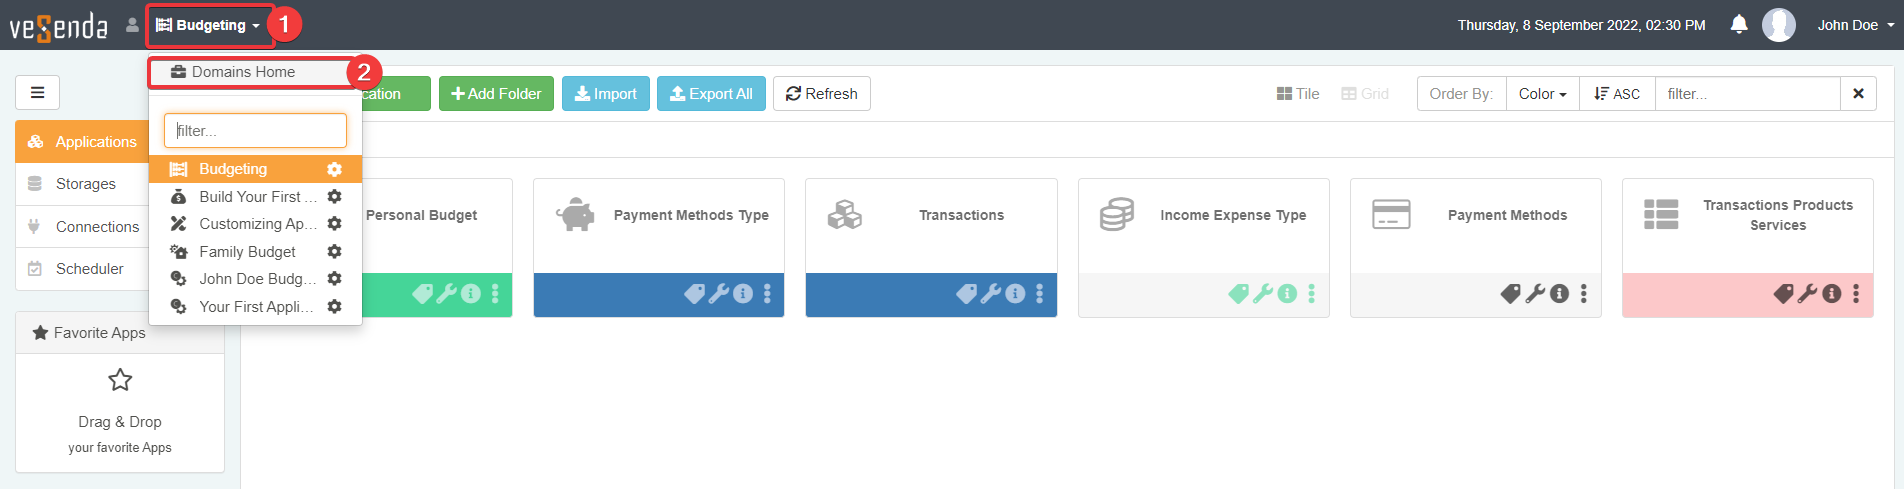Click the hamburger sidebar toggle button
Viewport: 1904px width, 489px height.
pyautogui.click(x=38, y=93)
